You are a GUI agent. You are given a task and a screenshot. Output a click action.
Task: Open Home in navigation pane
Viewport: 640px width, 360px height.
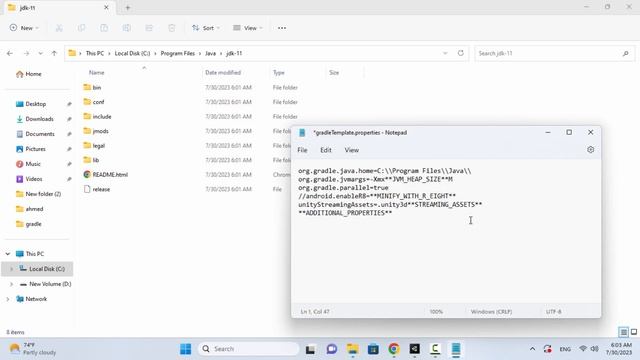33,74
